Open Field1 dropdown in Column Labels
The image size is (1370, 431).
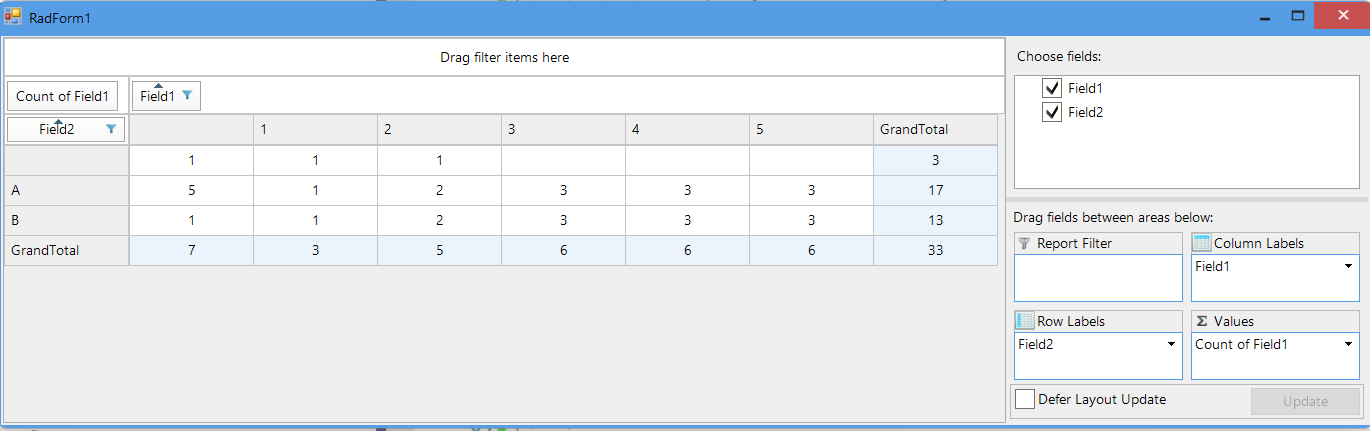pyautogui.click(x=1348, y=267)
